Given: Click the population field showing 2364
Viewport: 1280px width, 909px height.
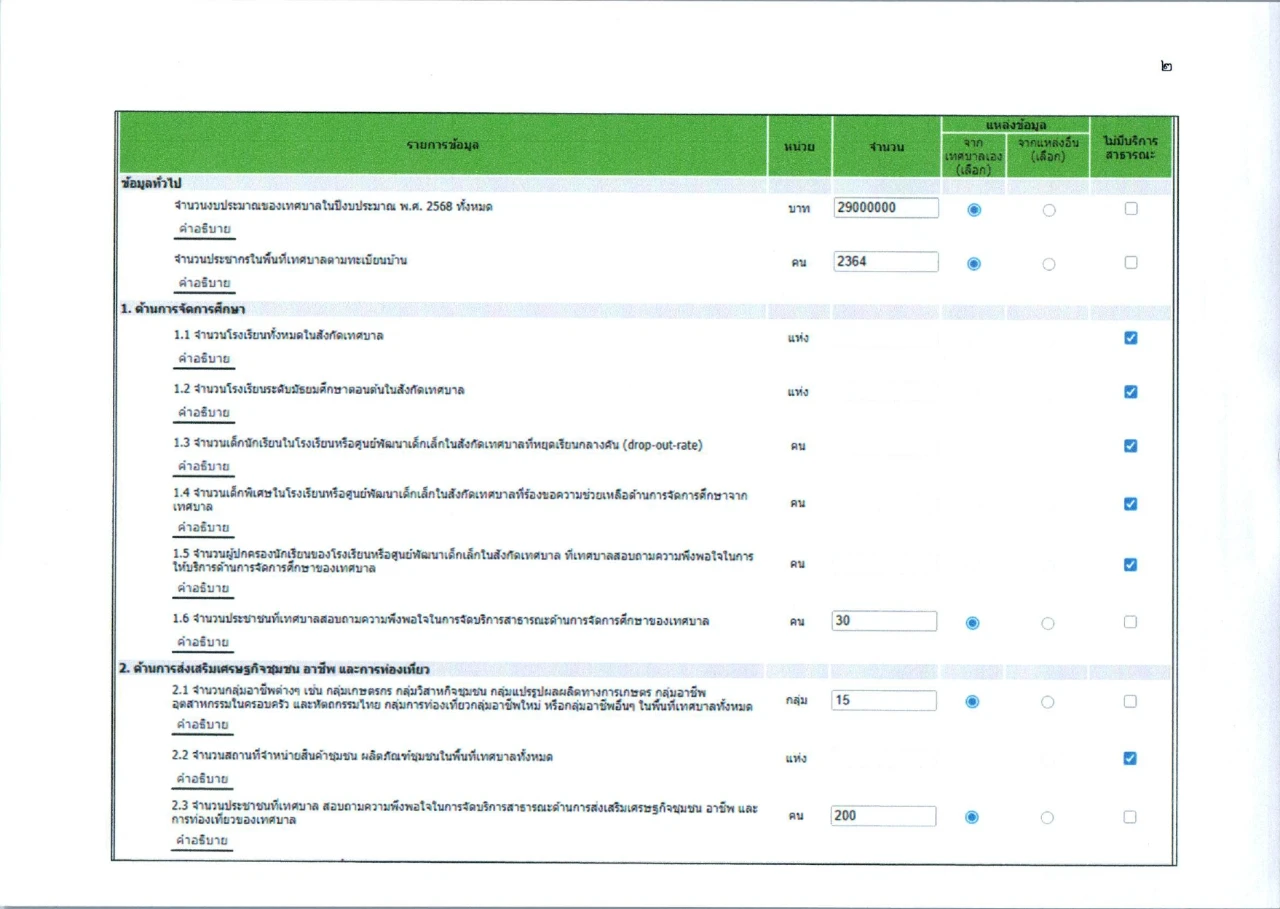Looking at the screenshot, I should (x=886, y=262).
